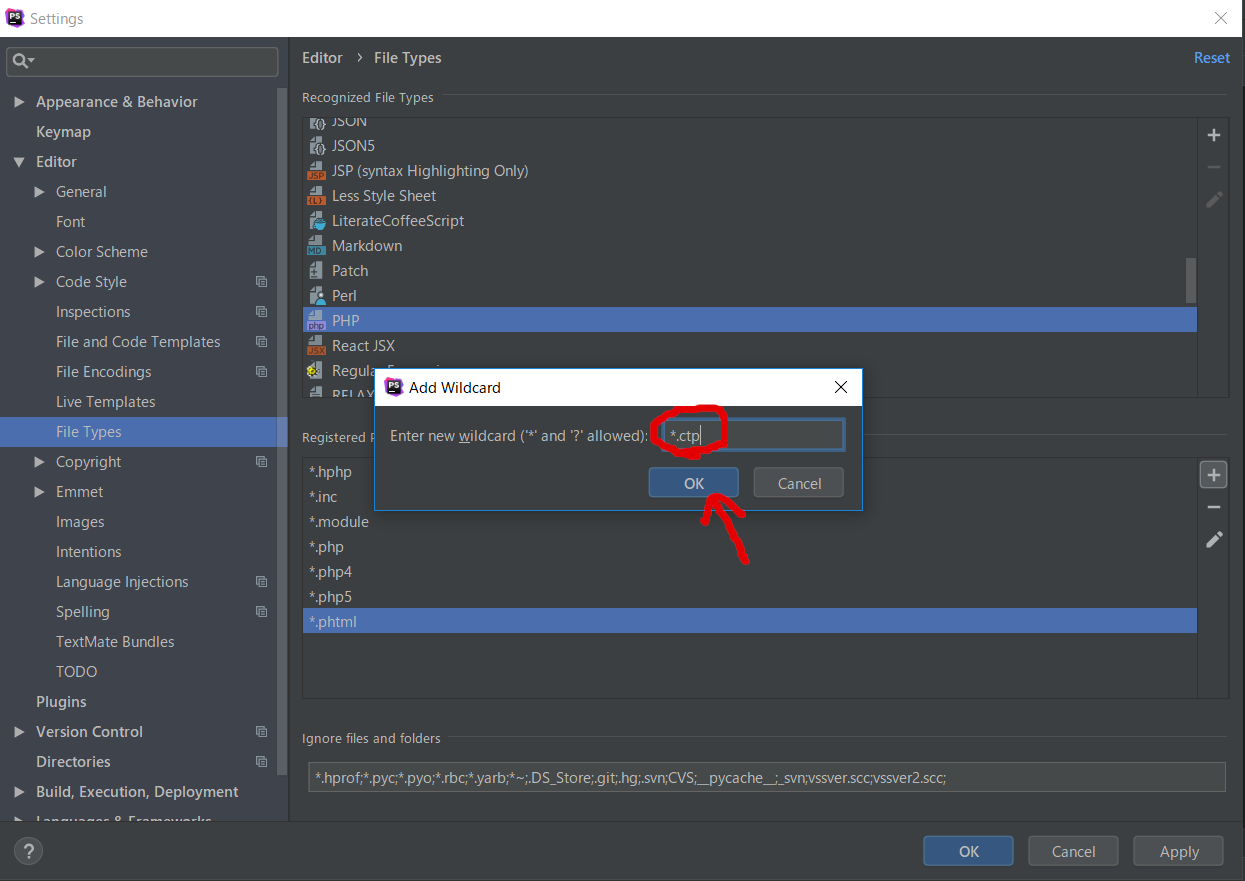This screenshot has width=1245, height=881.
Task: Click the Less Style Sheet file icon
Action: click(x=317, y=196)
